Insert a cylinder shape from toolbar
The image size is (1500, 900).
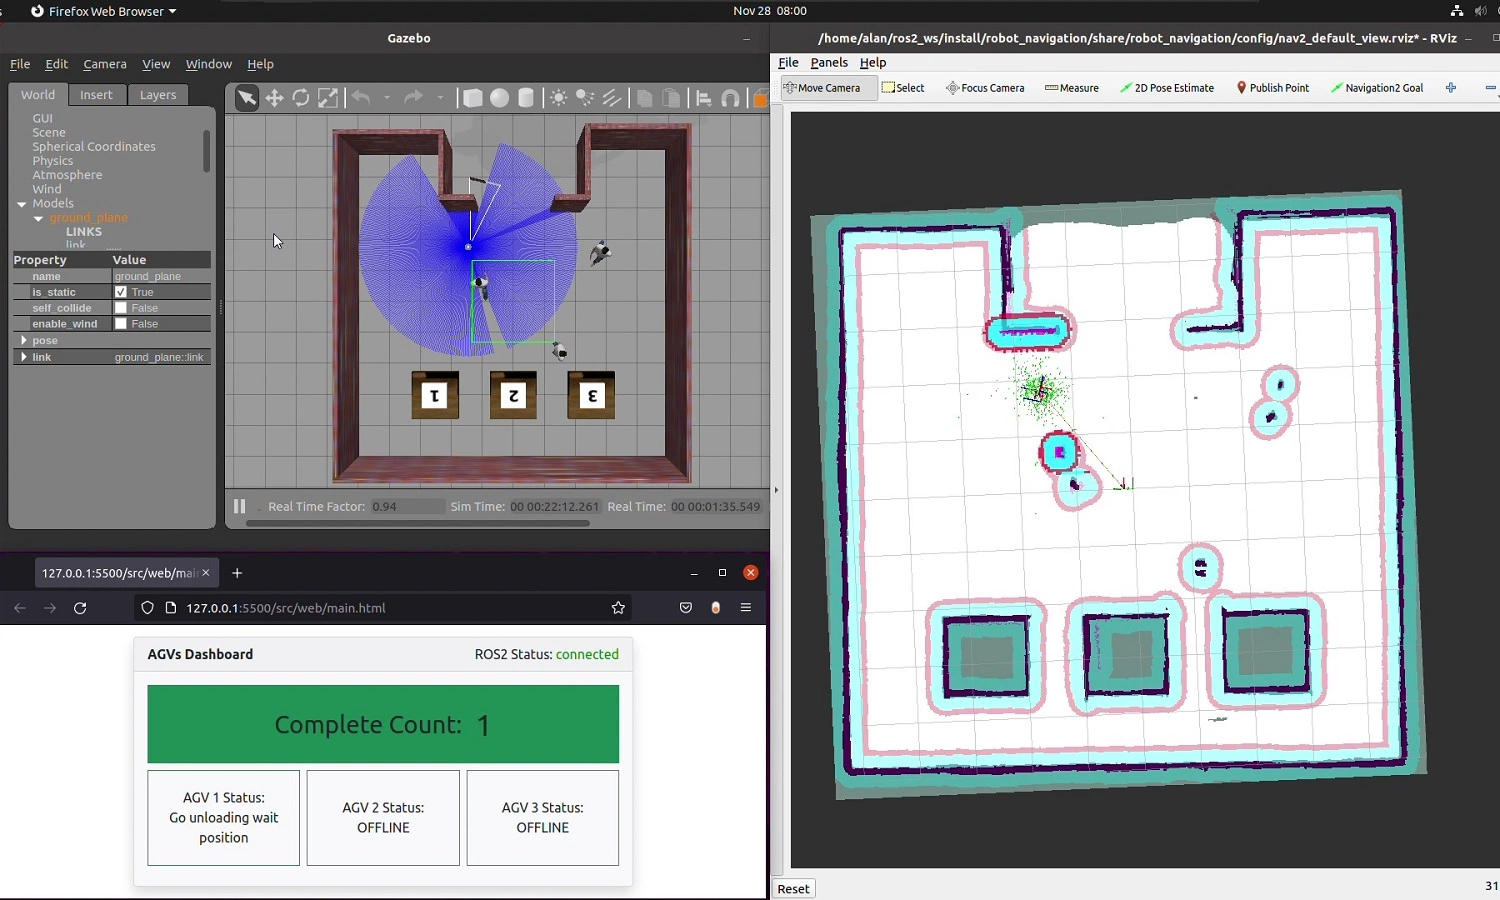[527, 98]
